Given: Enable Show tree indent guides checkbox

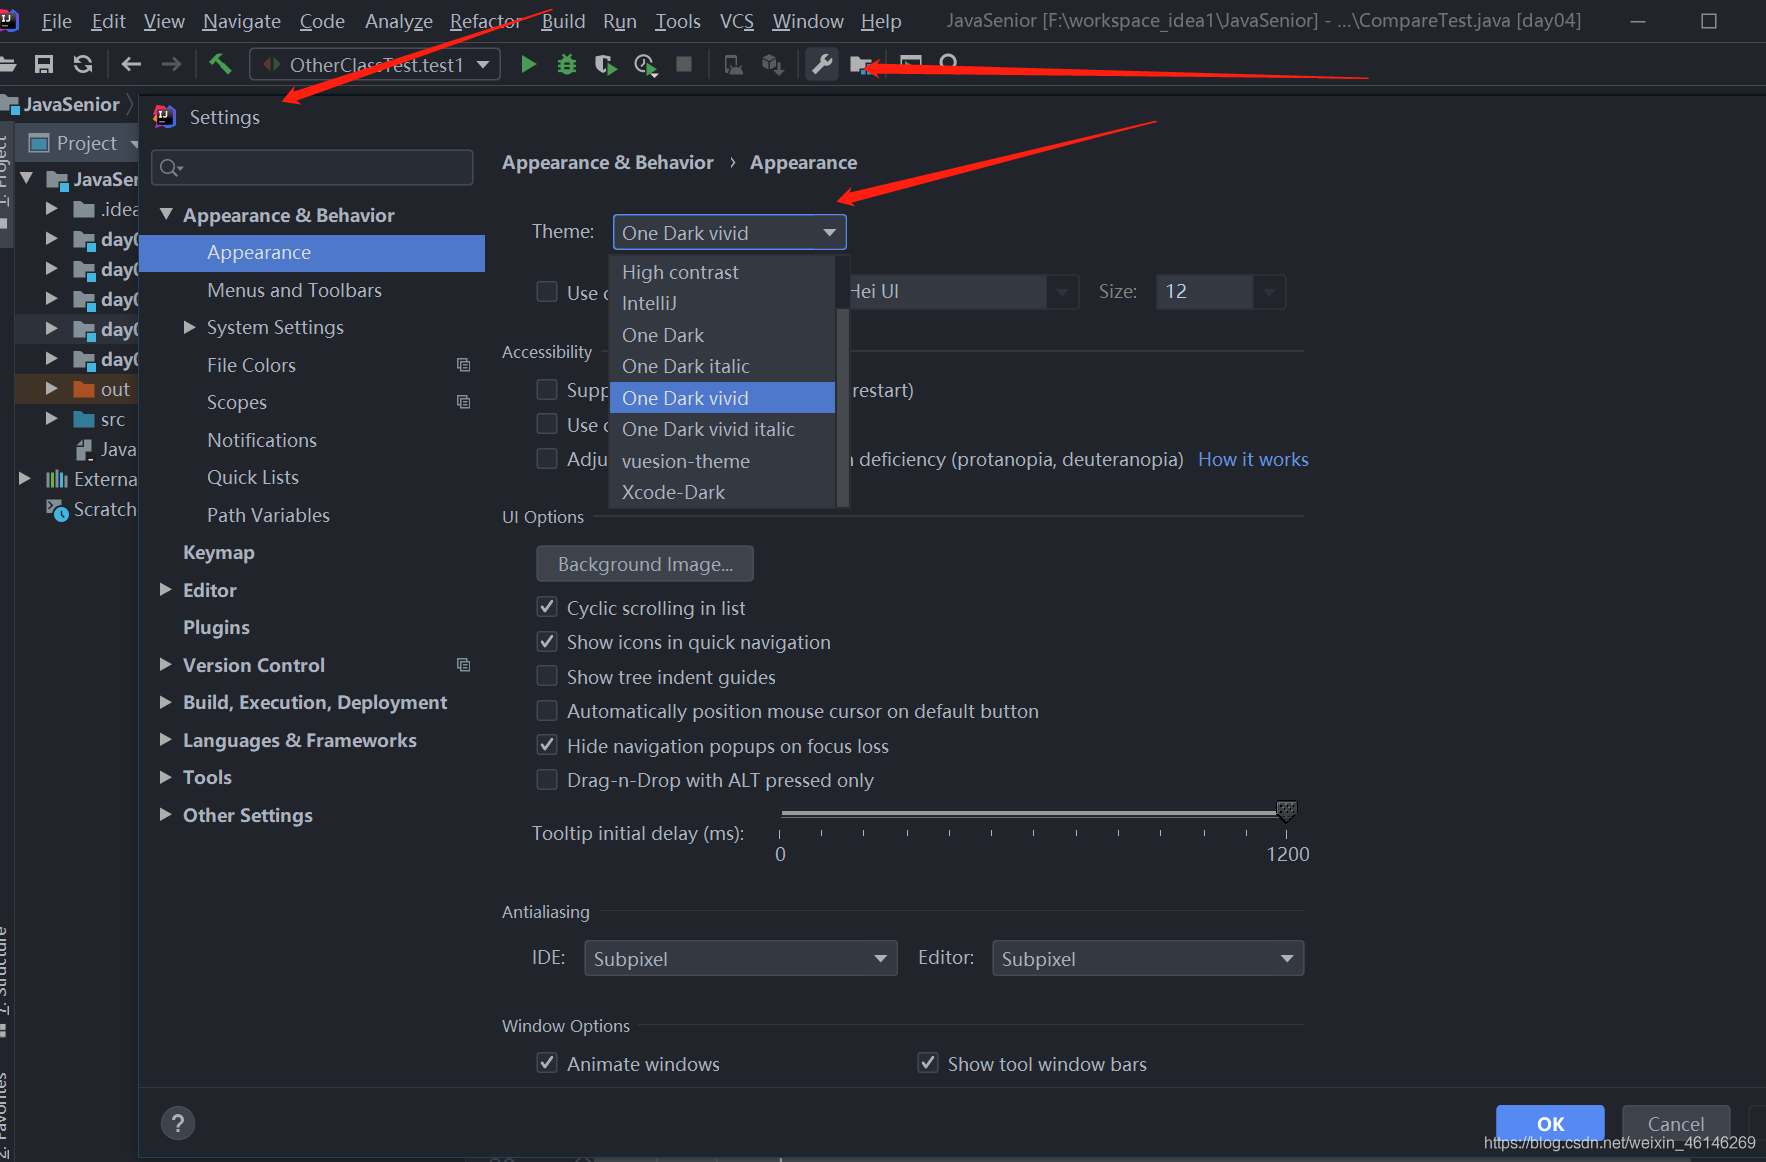Looking at the screenshot, I should (547, 676).
